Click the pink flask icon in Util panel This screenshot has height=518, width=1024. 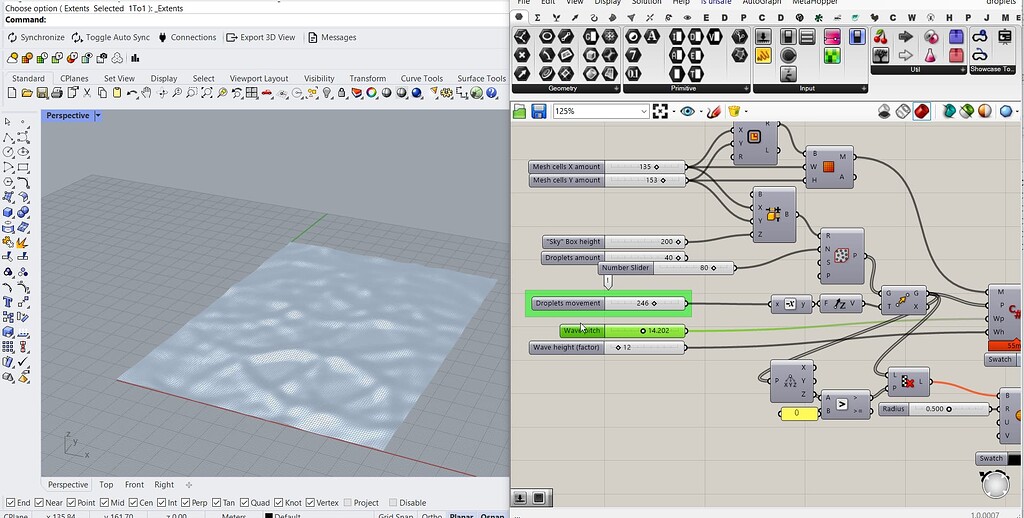point(931,55)
